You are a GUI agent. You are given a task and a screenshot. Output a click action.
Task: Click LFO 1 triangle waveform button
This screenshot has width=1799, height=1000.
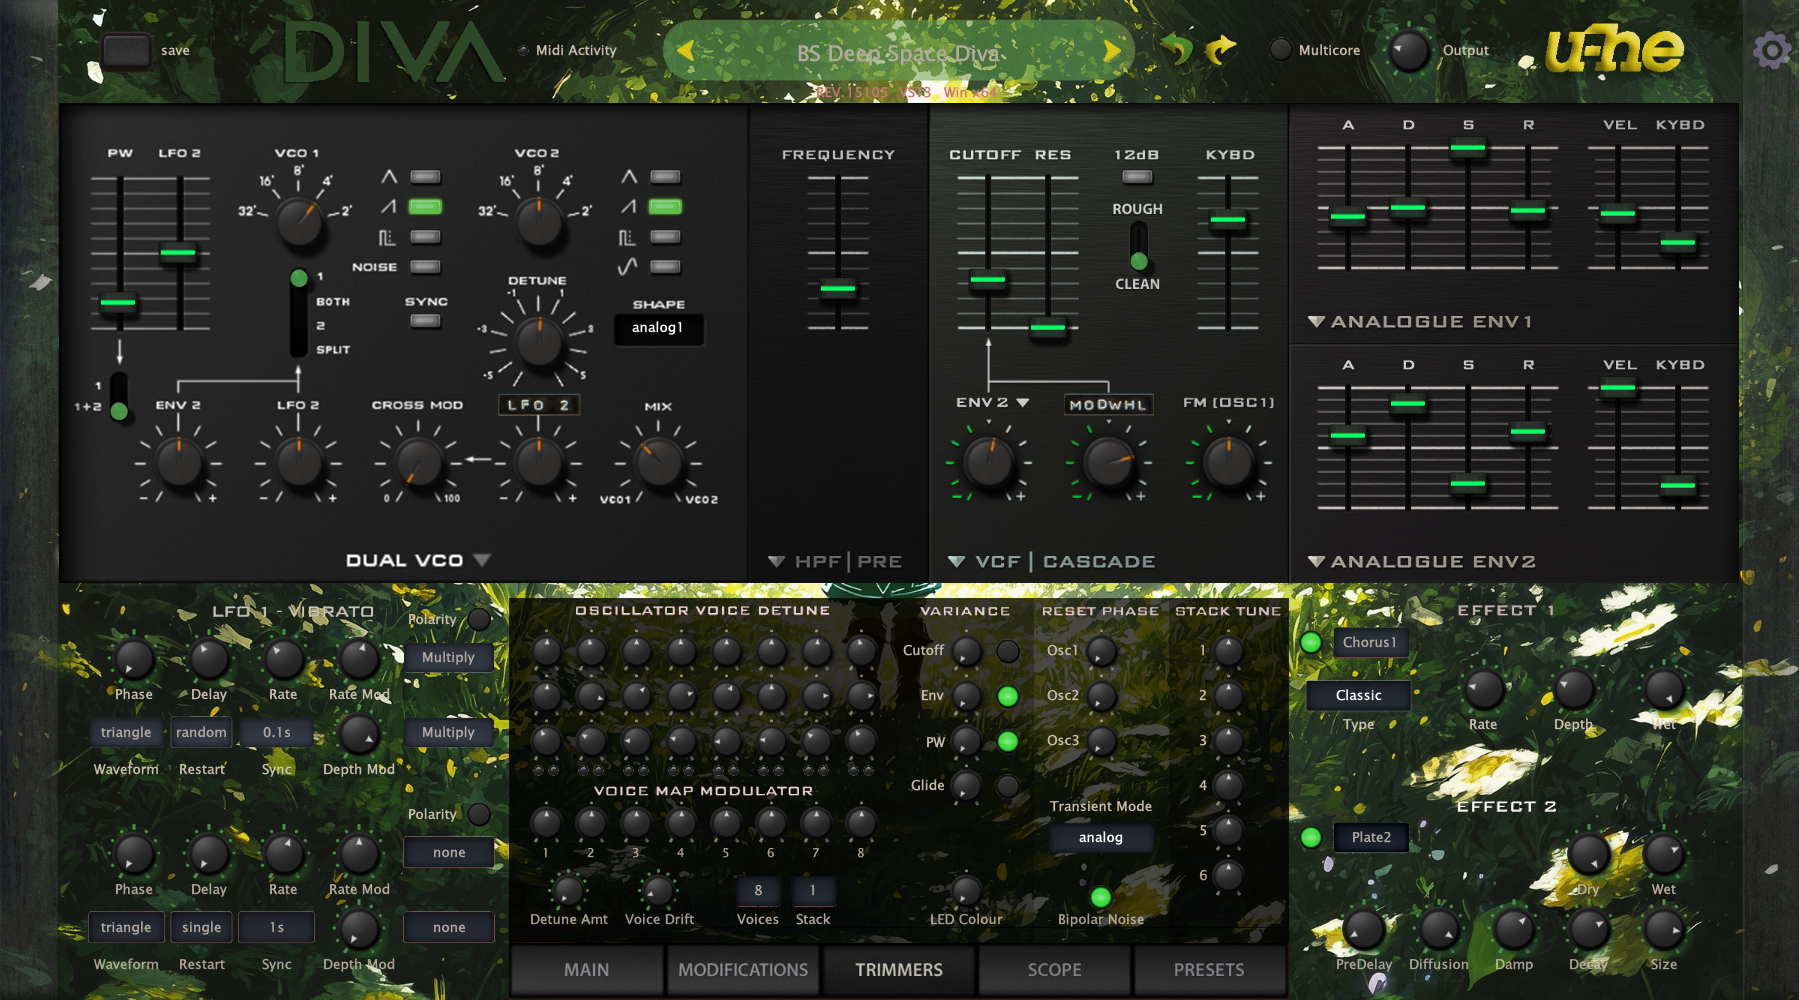click(x=126, y=732)
